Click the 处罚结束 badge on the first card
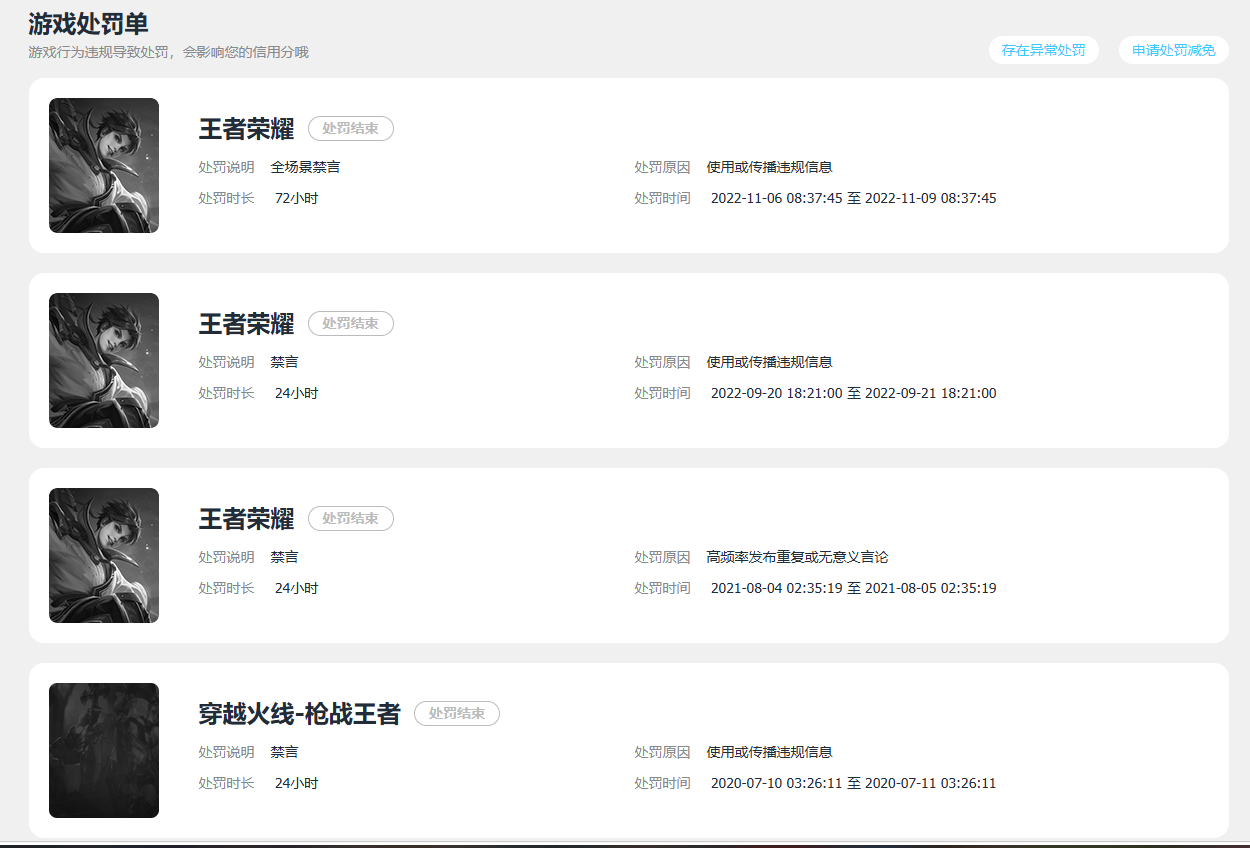1250x848 pixels. click(x=350, y=128)
